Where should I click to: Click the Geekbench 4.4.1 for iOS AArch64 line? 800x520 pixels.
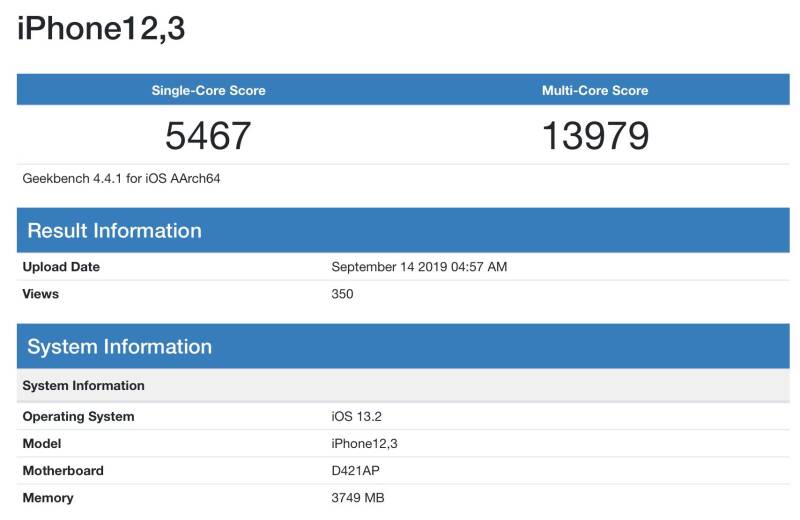pos(121,179)
